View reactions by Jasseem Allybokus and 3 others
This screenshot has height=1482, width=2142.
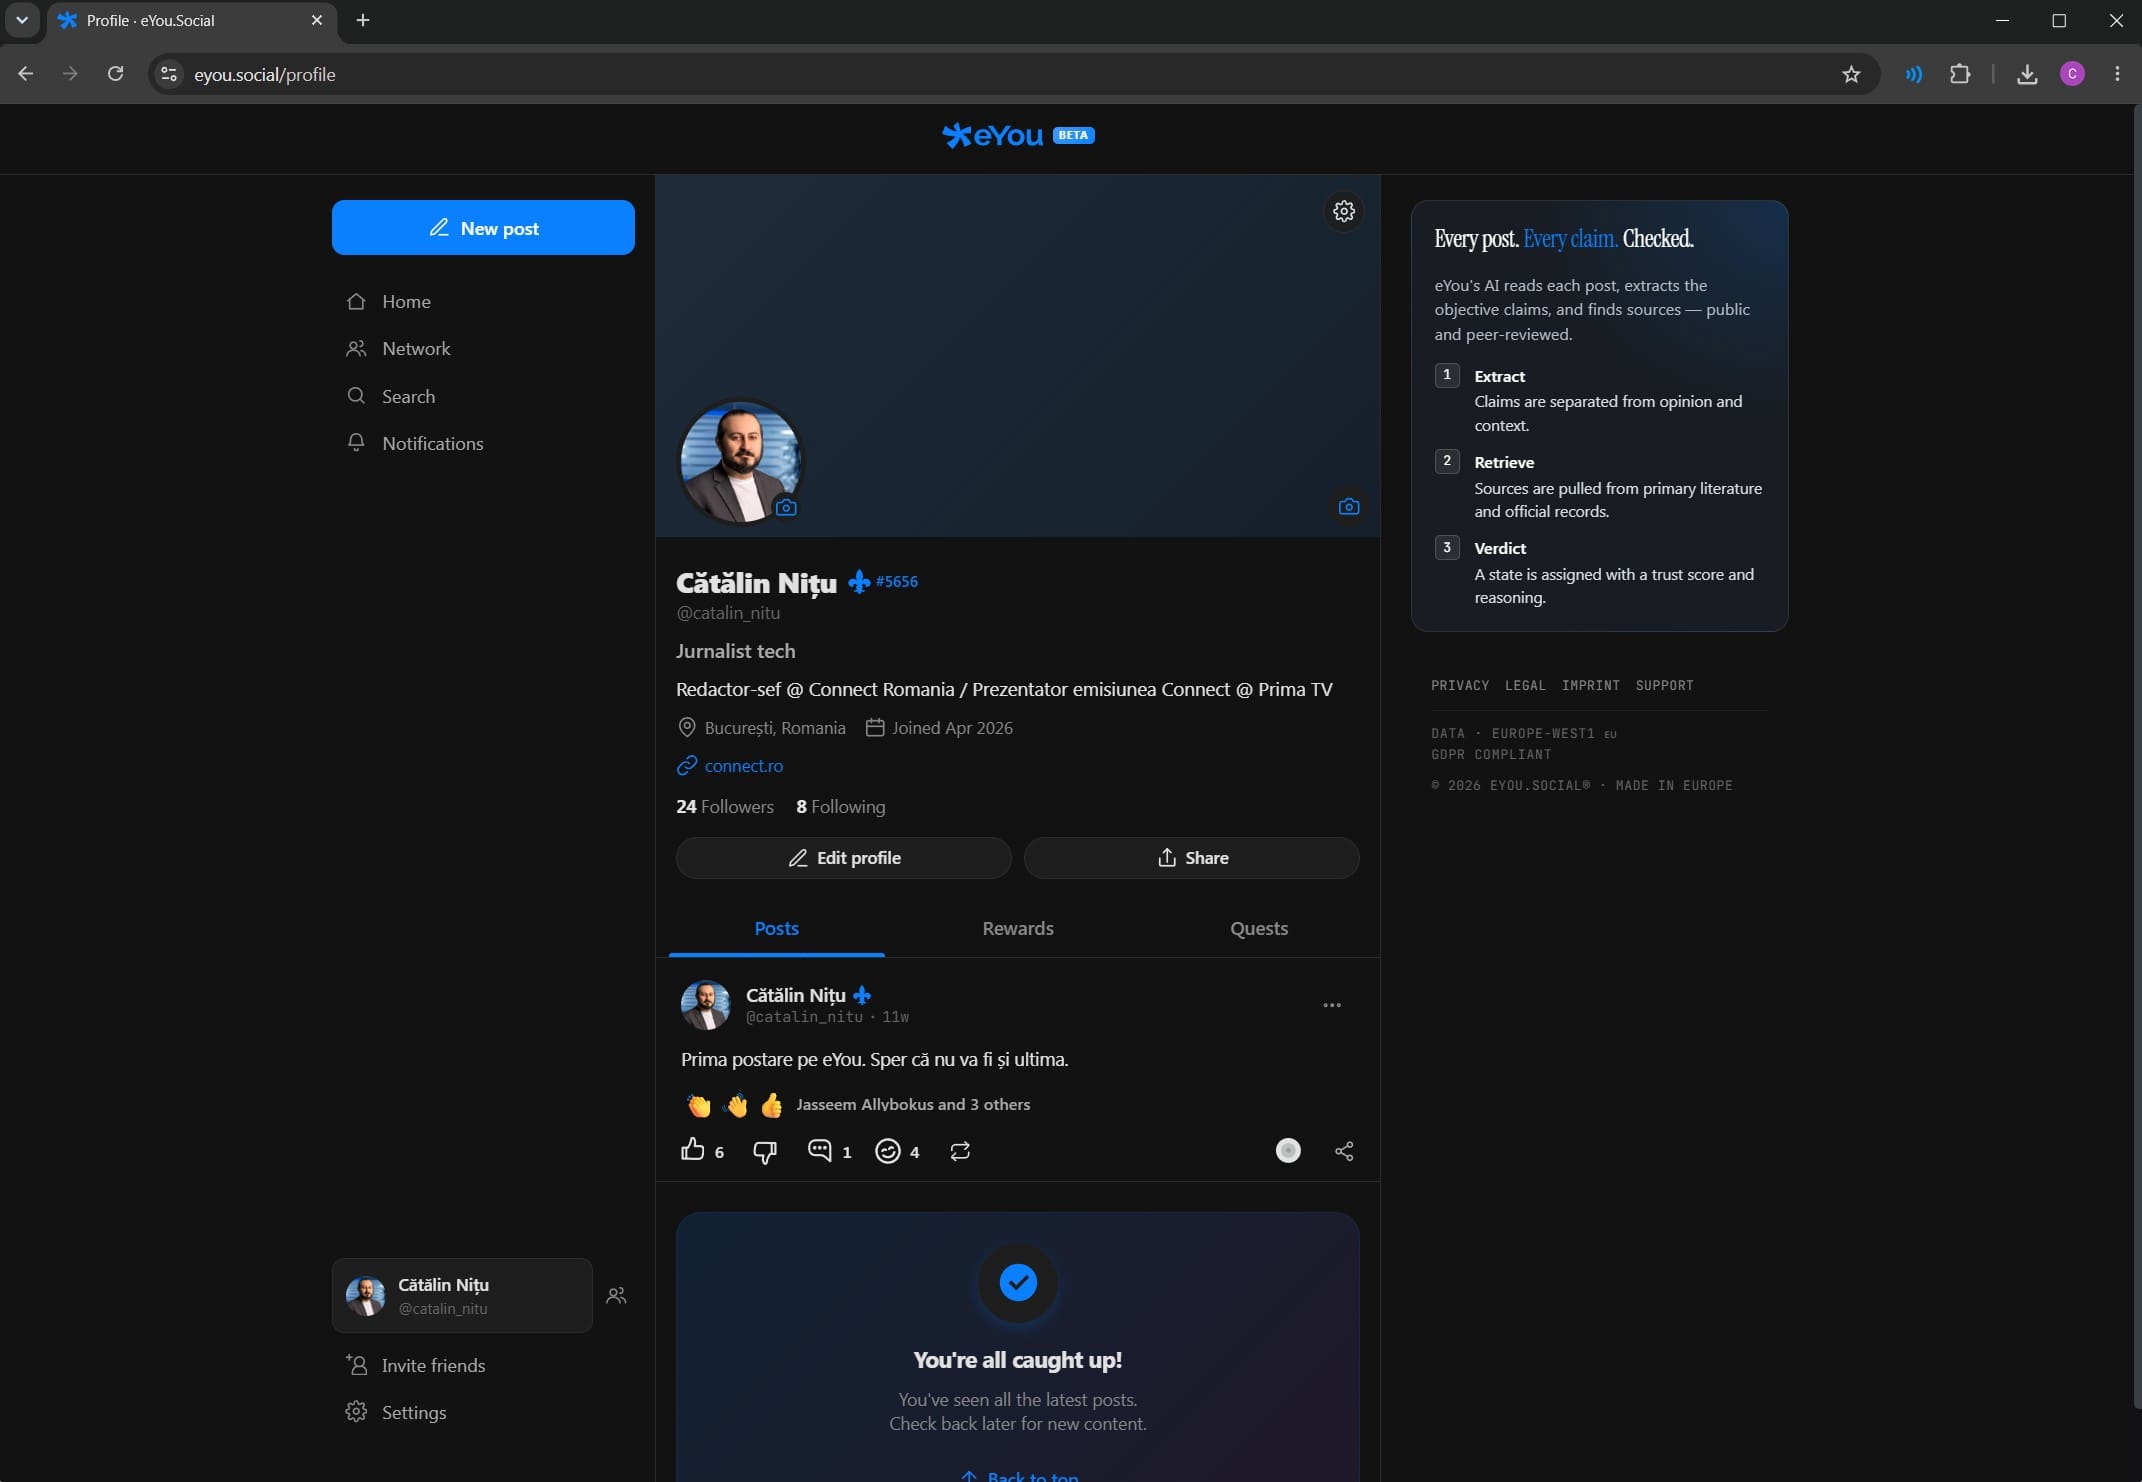[913, 1104]
